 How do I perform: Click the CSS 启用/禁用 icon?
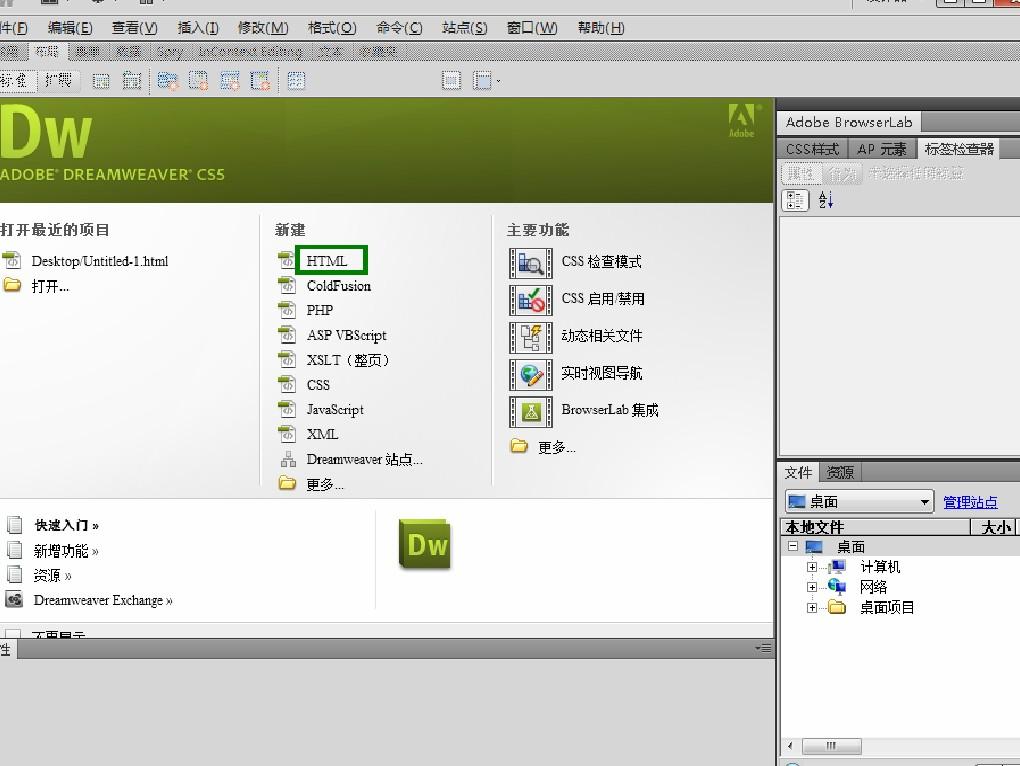tap(530, 300)
